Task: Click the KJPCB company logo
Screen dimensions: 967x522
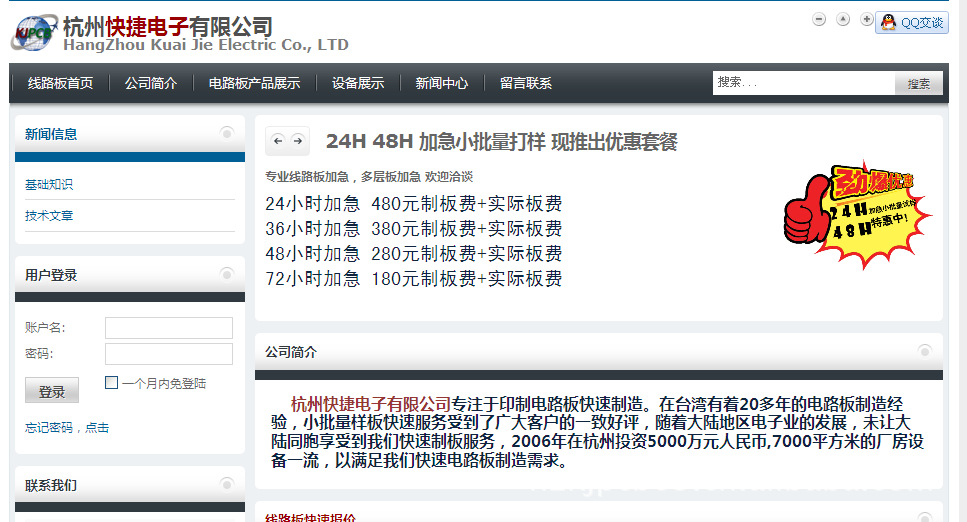Action: 33,33
